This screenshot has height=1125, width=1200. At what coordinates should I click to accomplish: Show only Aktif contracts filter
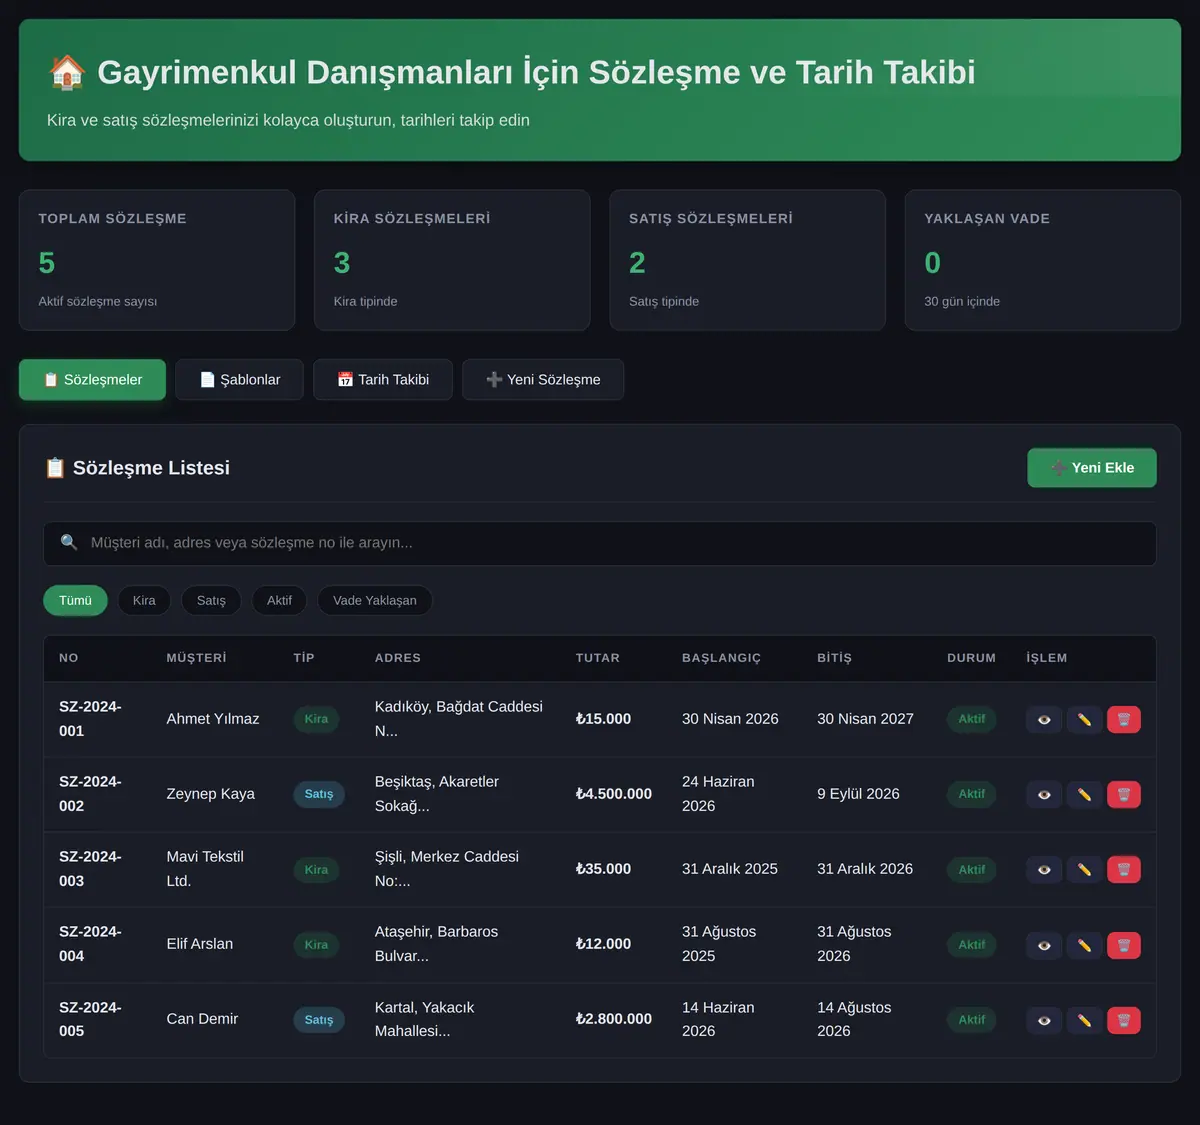(279, 600)
